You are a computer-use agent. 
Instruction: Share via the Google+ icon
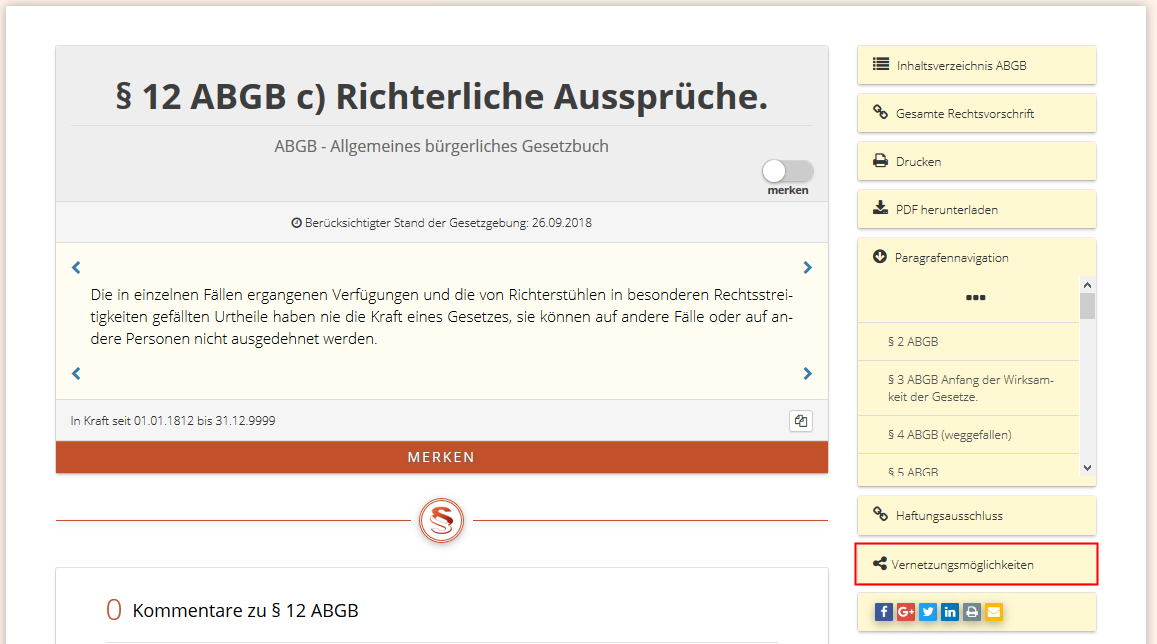[906, 612]
